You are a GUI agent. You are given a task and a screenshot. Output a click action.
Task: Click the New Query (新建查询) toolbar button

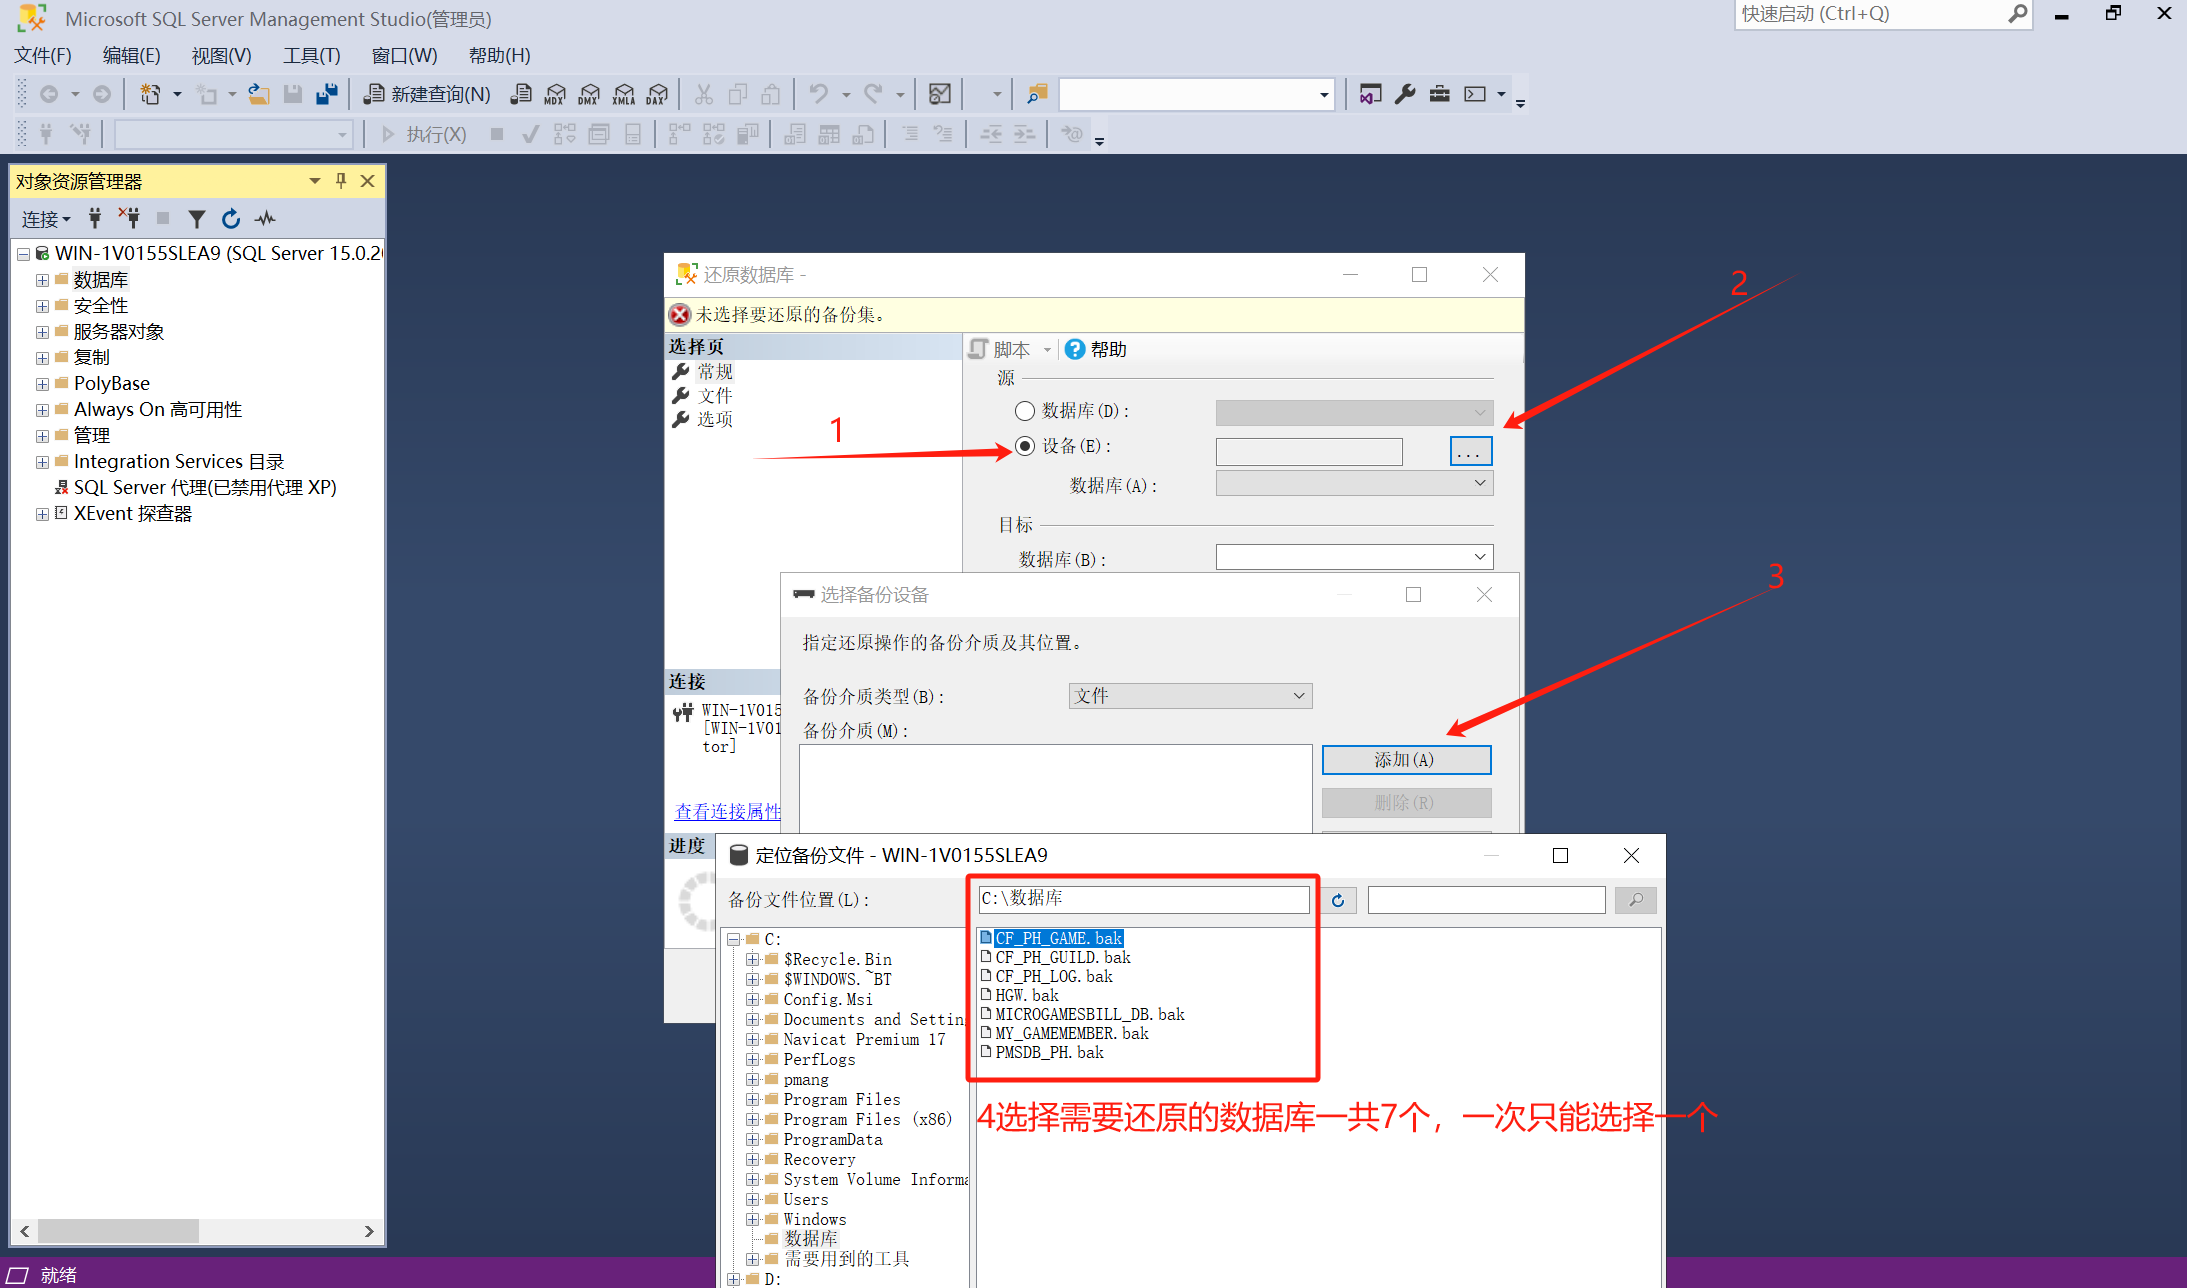click(427, 94)
